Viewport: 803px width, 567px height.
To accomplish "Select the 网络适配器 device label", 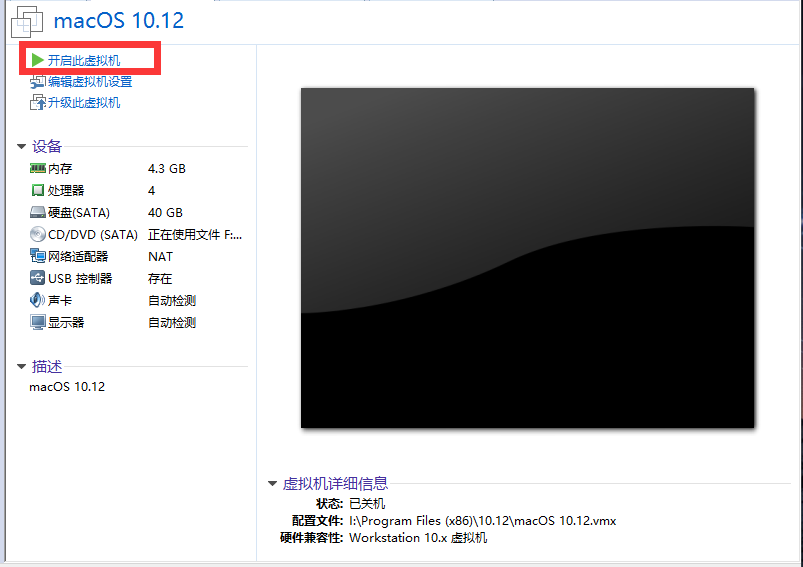I will pyautogui.click(x=78, y=257).
